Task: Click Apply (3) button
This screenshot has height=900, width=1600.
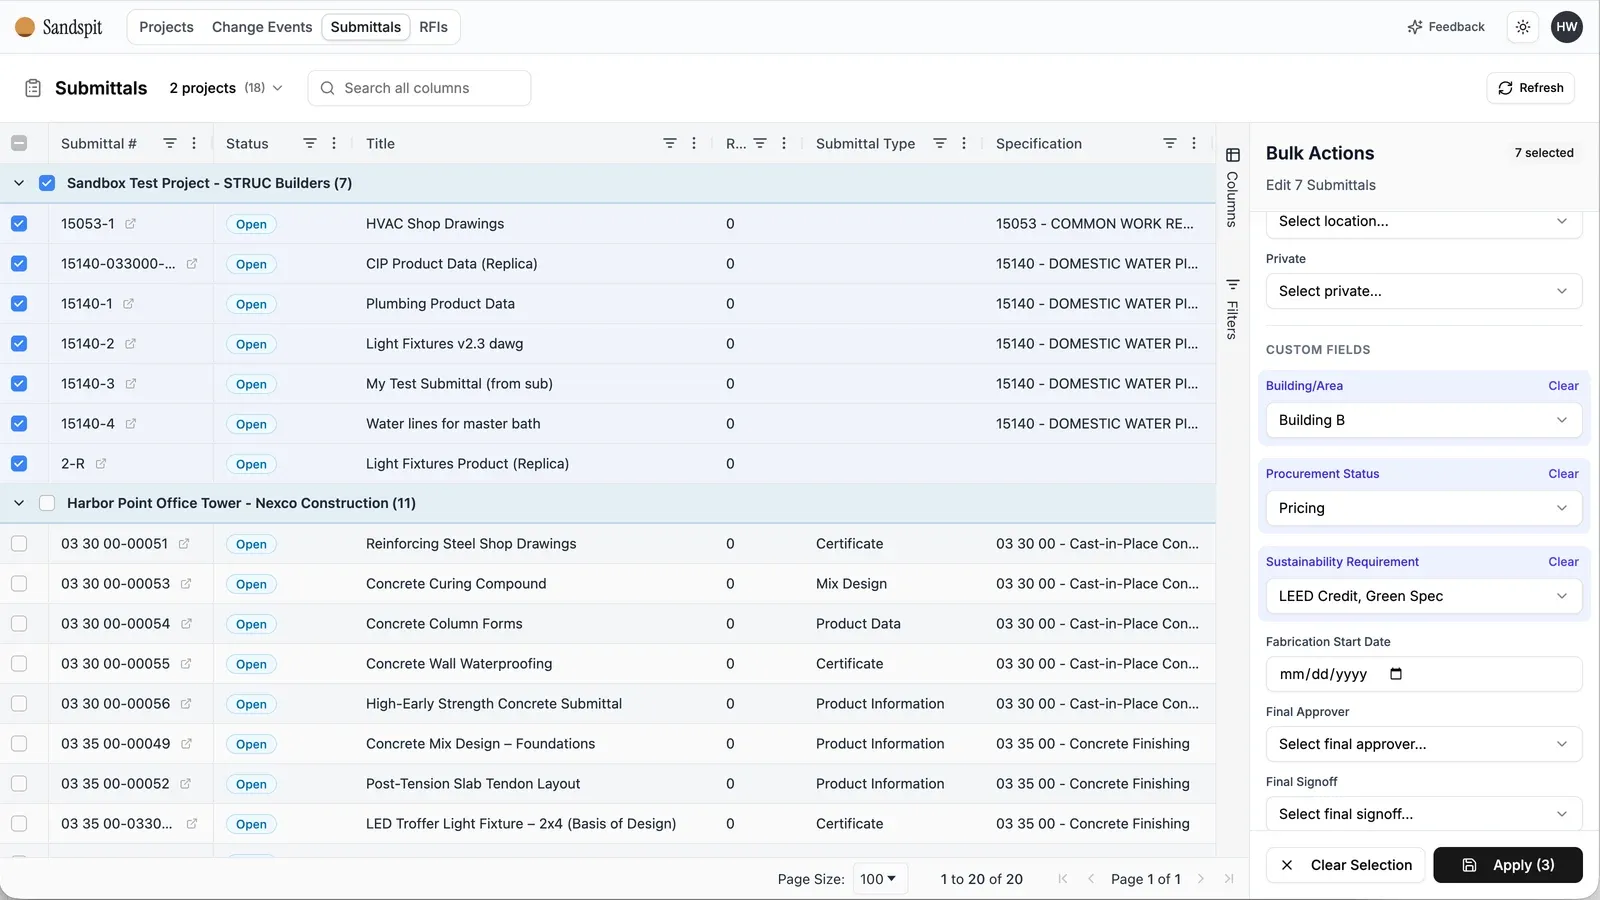Action: coord(1508,865)
